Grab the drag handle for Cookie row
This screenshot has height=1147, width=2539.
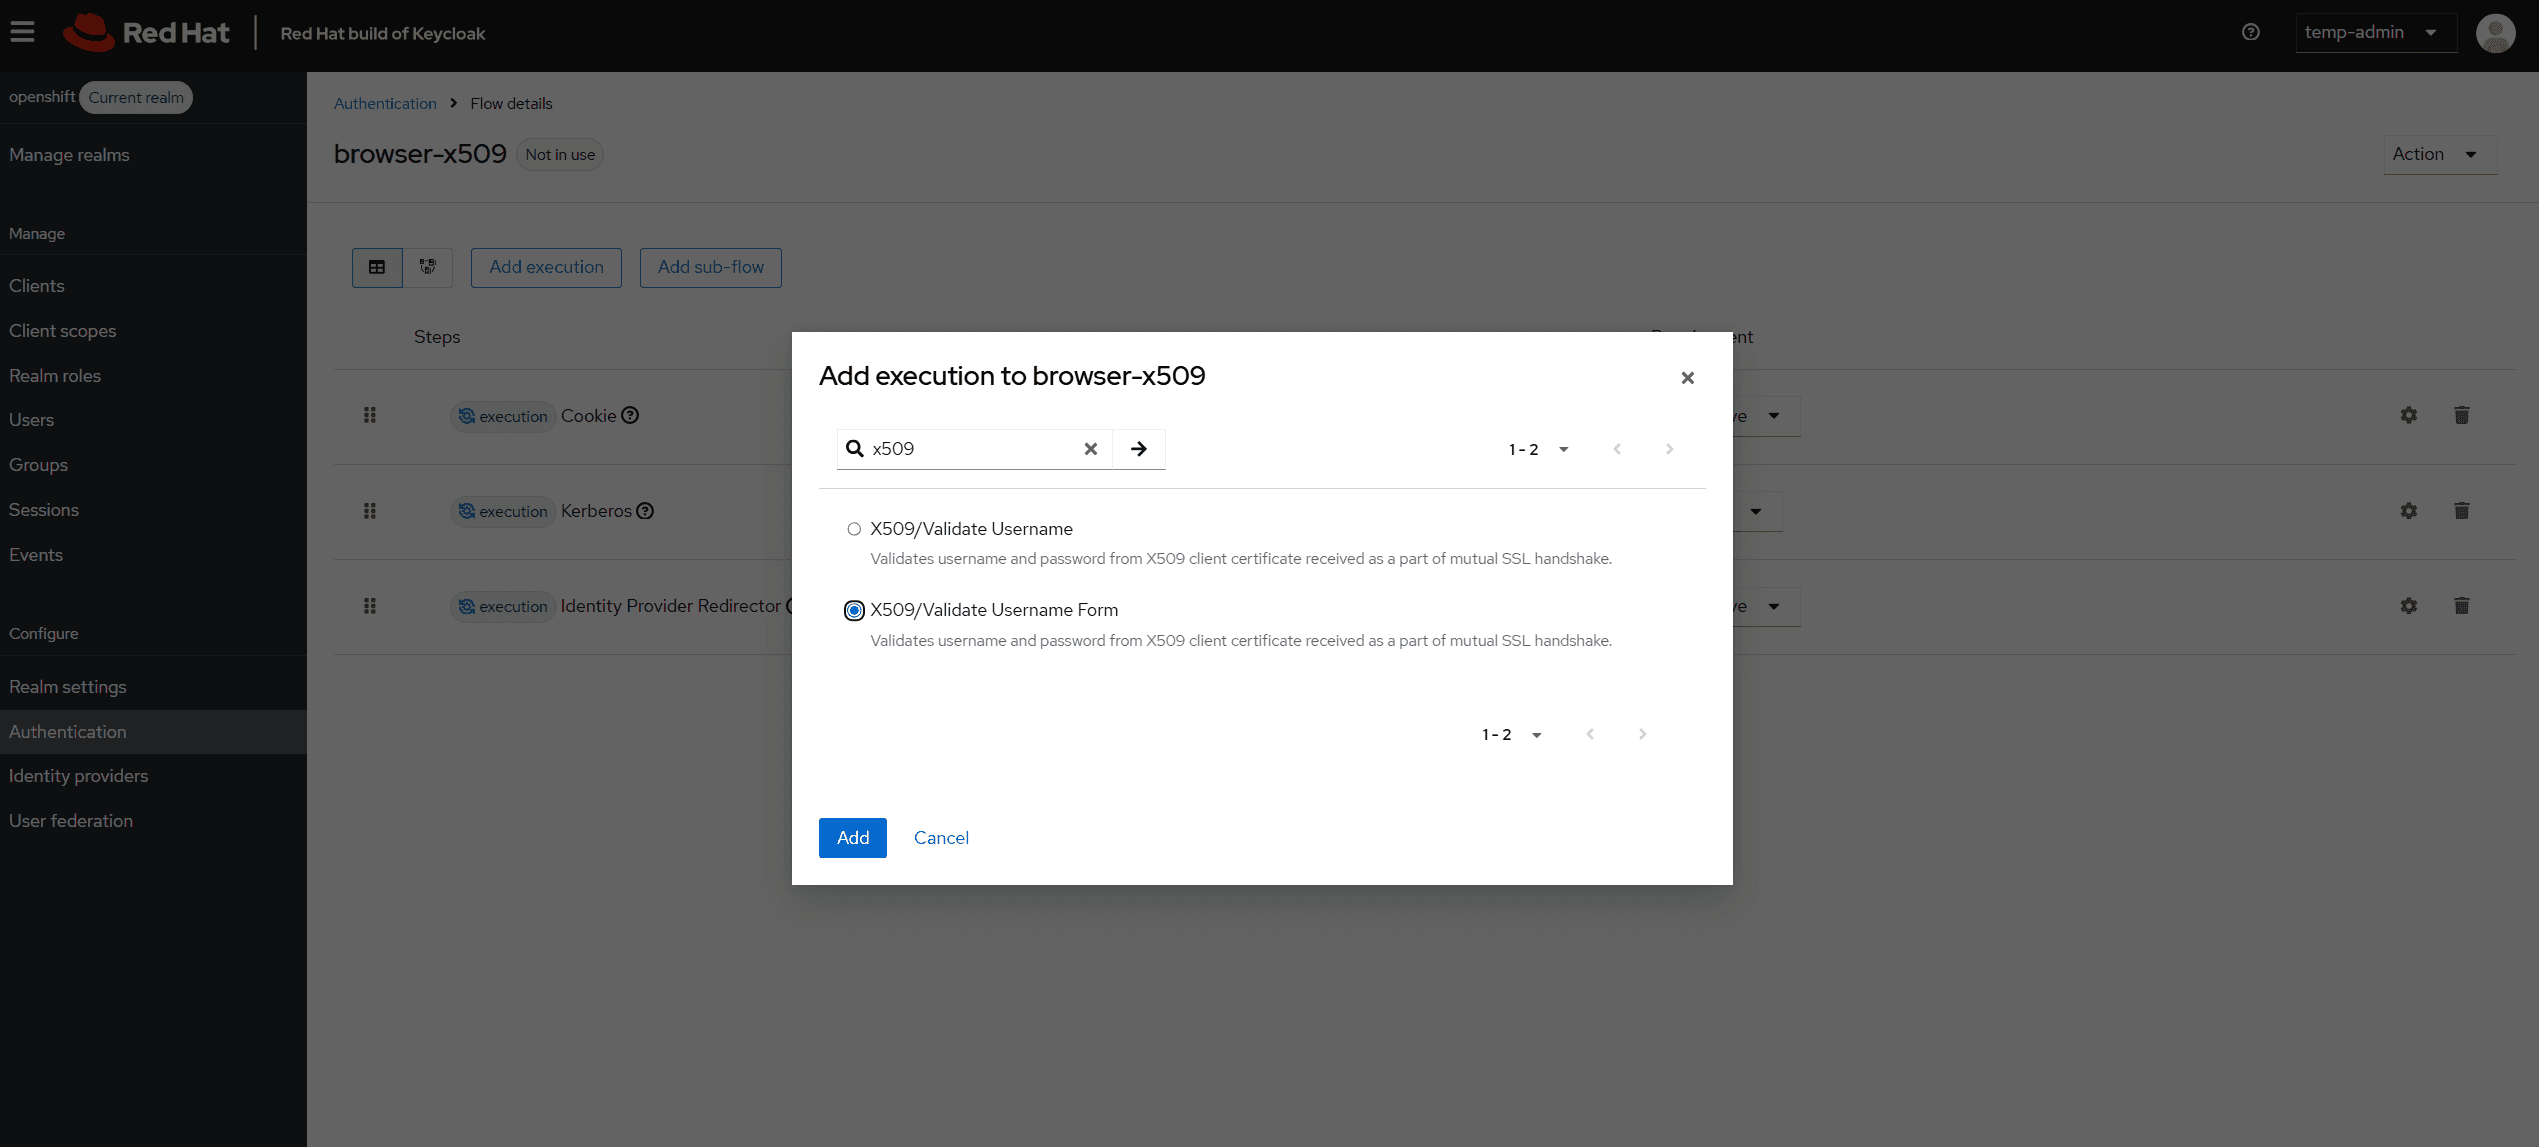click(x=370, y=415)
